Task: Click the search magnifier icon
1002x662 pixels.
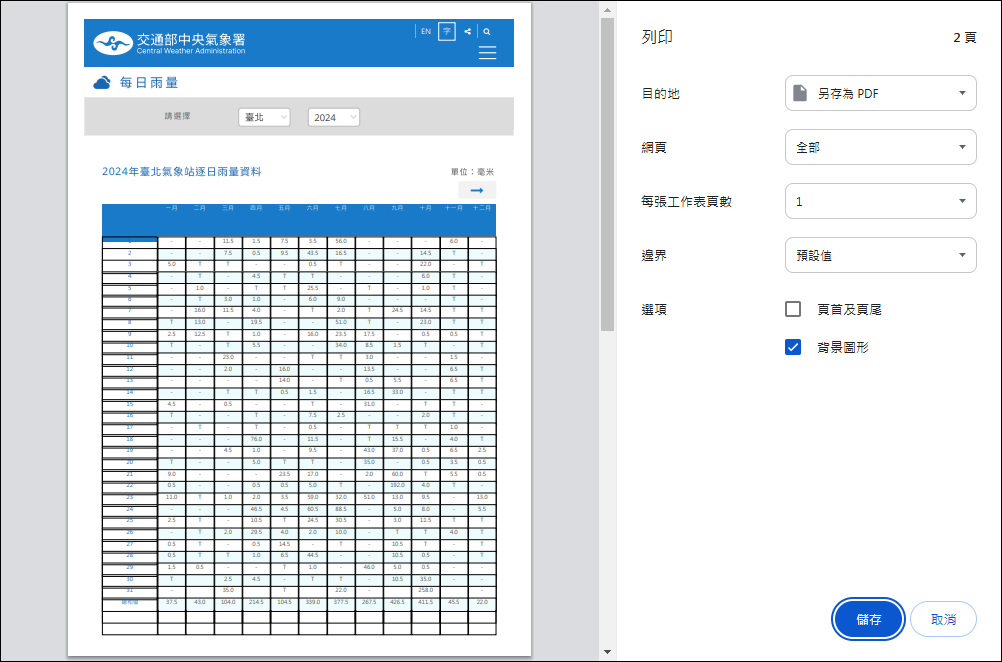Action: pos(487,31)
